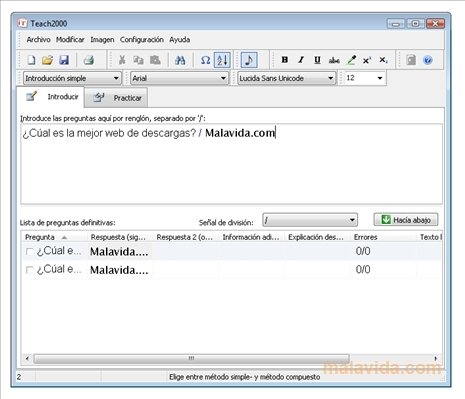This screenshot has height=399, width=465.
Task: Click the horizontal scrollbar thumb in the list
Action: click(x=192, y=359)
